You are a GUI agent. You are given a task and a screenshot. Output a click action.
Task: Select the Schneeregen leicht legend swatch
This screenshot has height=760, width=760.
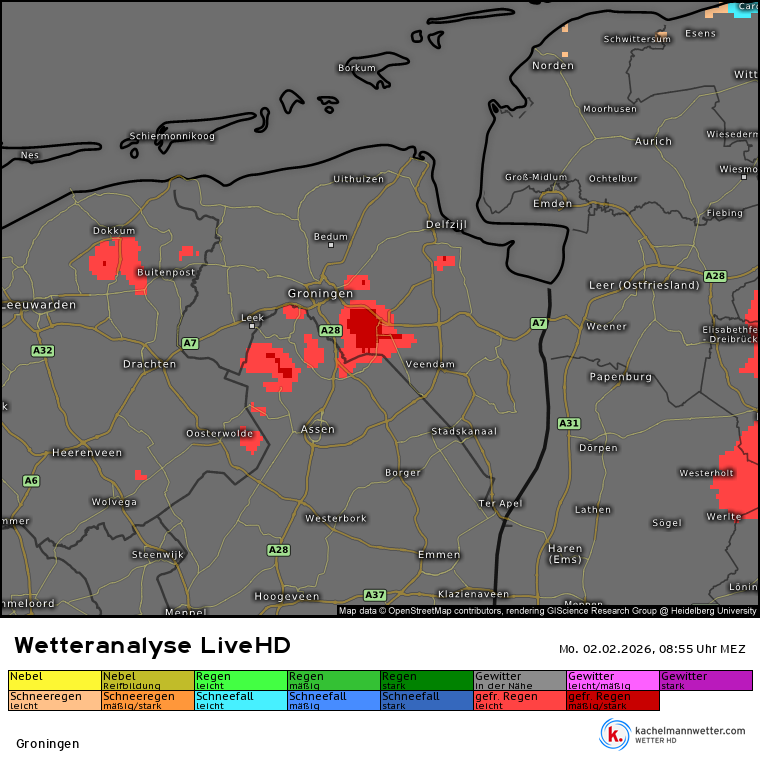click(55, 700)
